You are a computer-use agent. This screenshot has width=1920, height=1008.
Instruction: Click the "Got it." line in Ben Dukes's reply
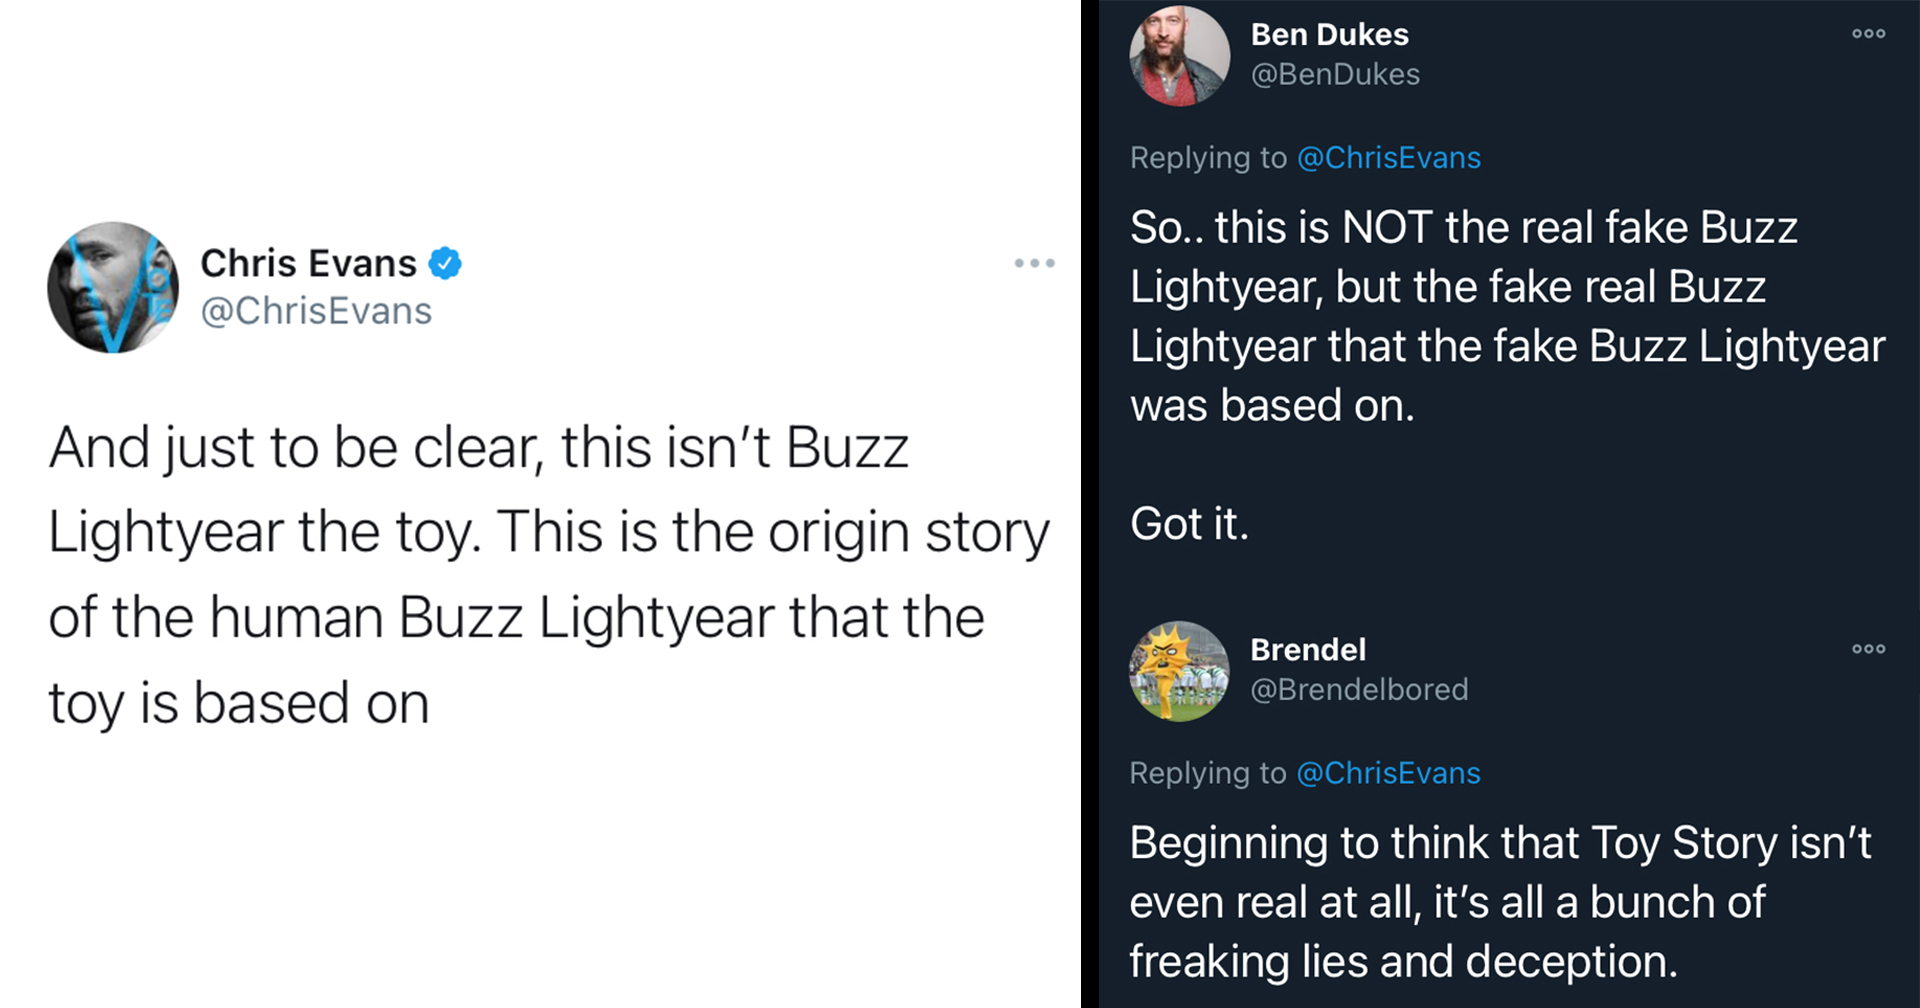[x=1189, y=524]
